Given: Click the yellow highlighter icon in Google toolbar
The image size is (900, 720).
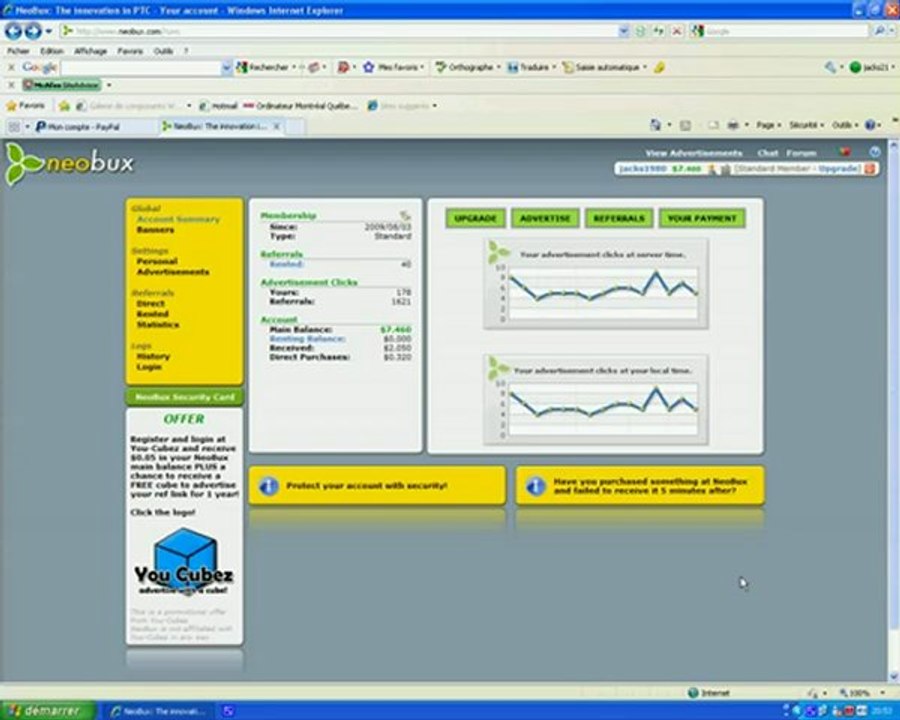Looking at the screenshot, I should pyautogui.click(x=659, y=68).
